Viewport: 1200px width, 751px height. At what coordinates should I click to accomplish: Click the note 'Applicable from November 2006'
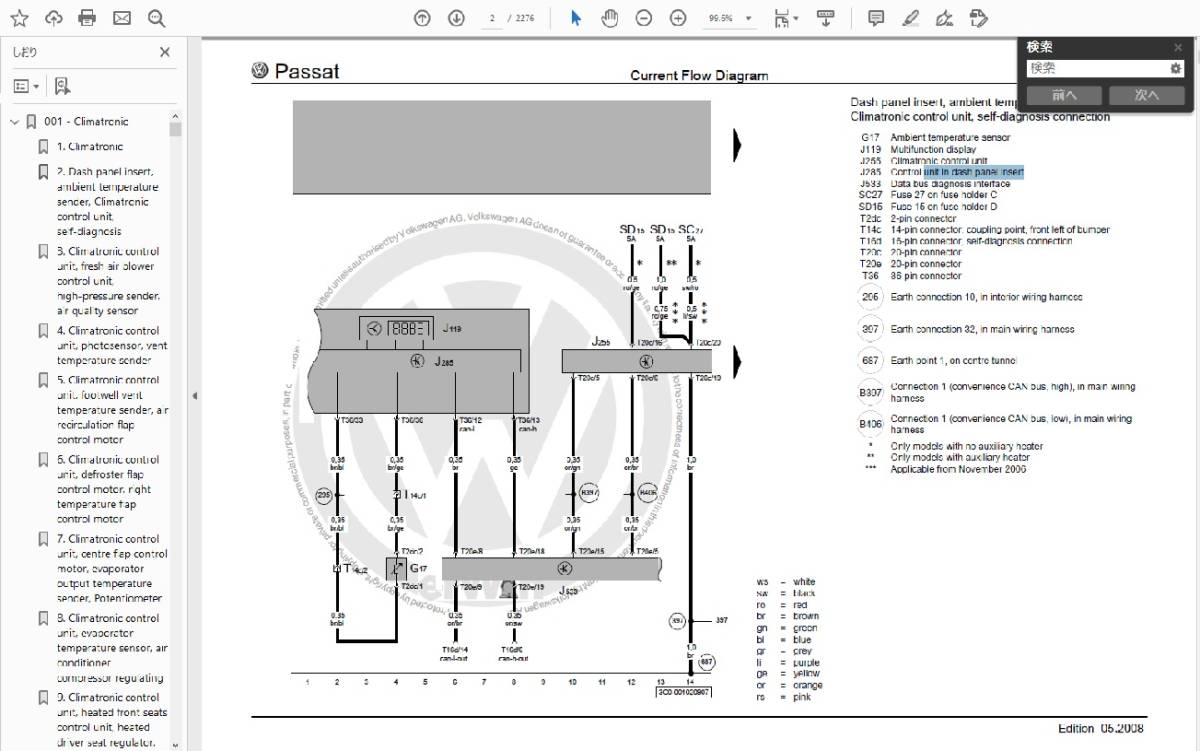[958, 469]
